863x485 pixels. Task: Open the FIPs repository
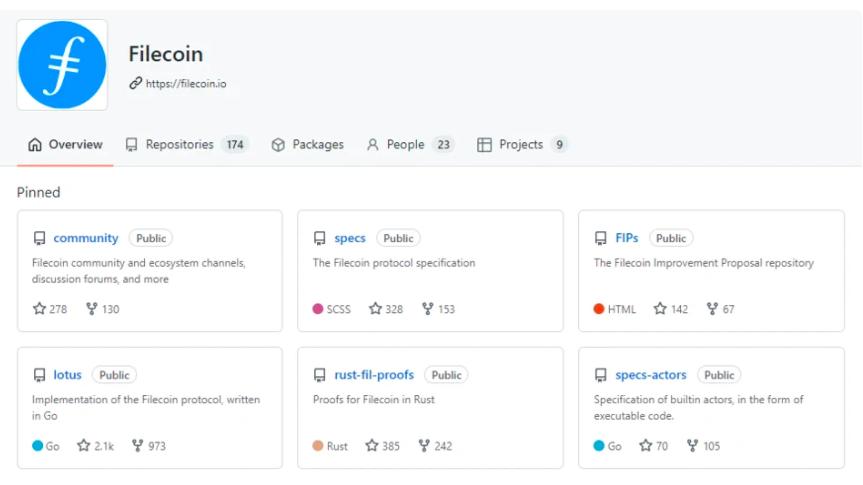click(x=627, y=239)
